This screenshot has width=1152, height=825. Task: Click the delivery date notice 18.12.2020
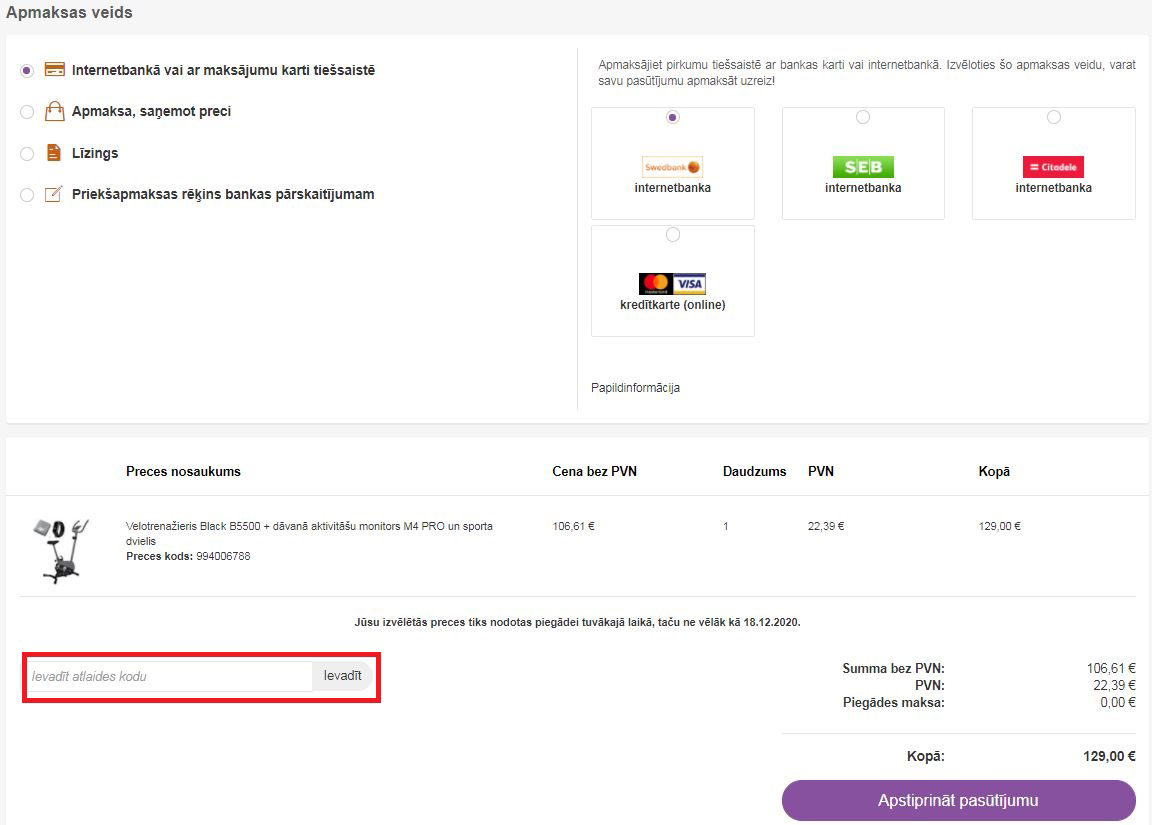click(577, 622)
